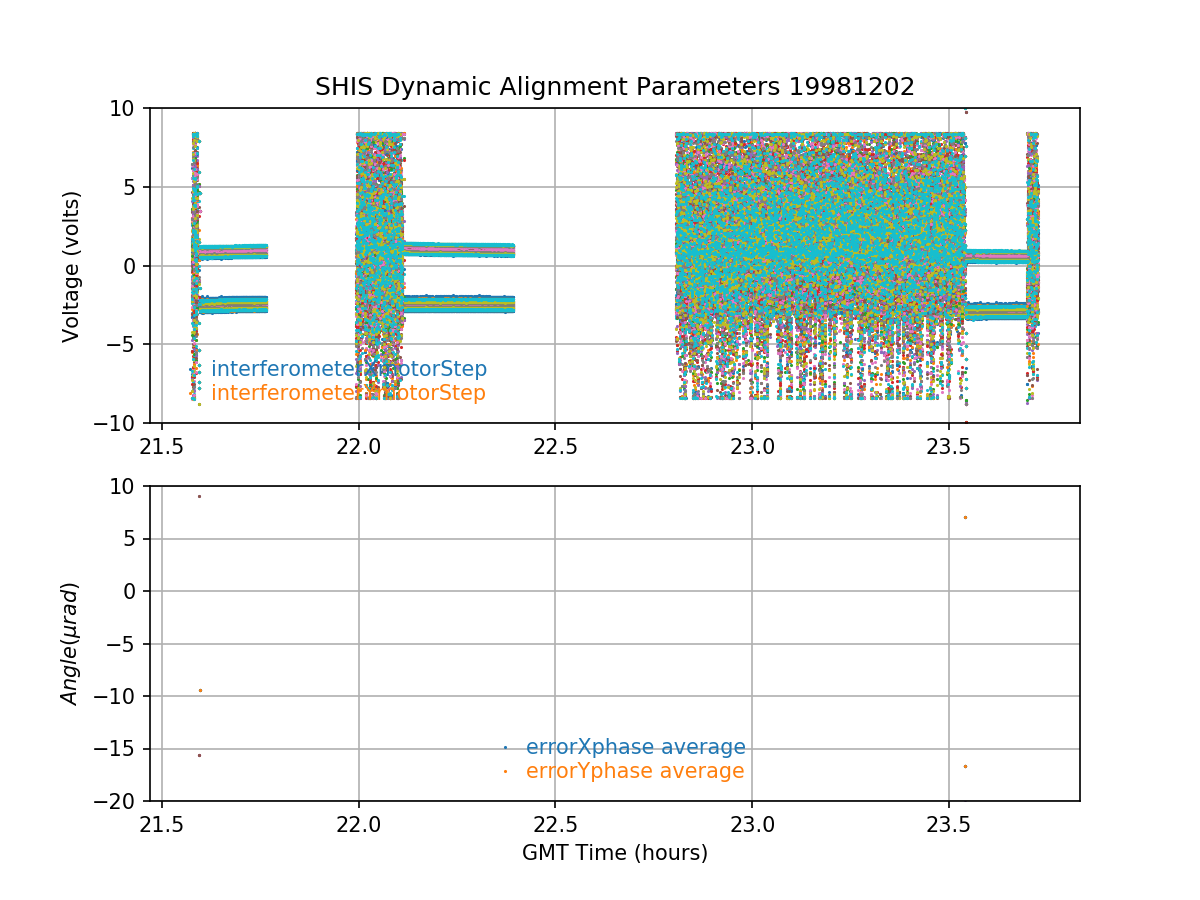
Task: Click the errorYphase average legend label
Action: (x=635, y=771)
